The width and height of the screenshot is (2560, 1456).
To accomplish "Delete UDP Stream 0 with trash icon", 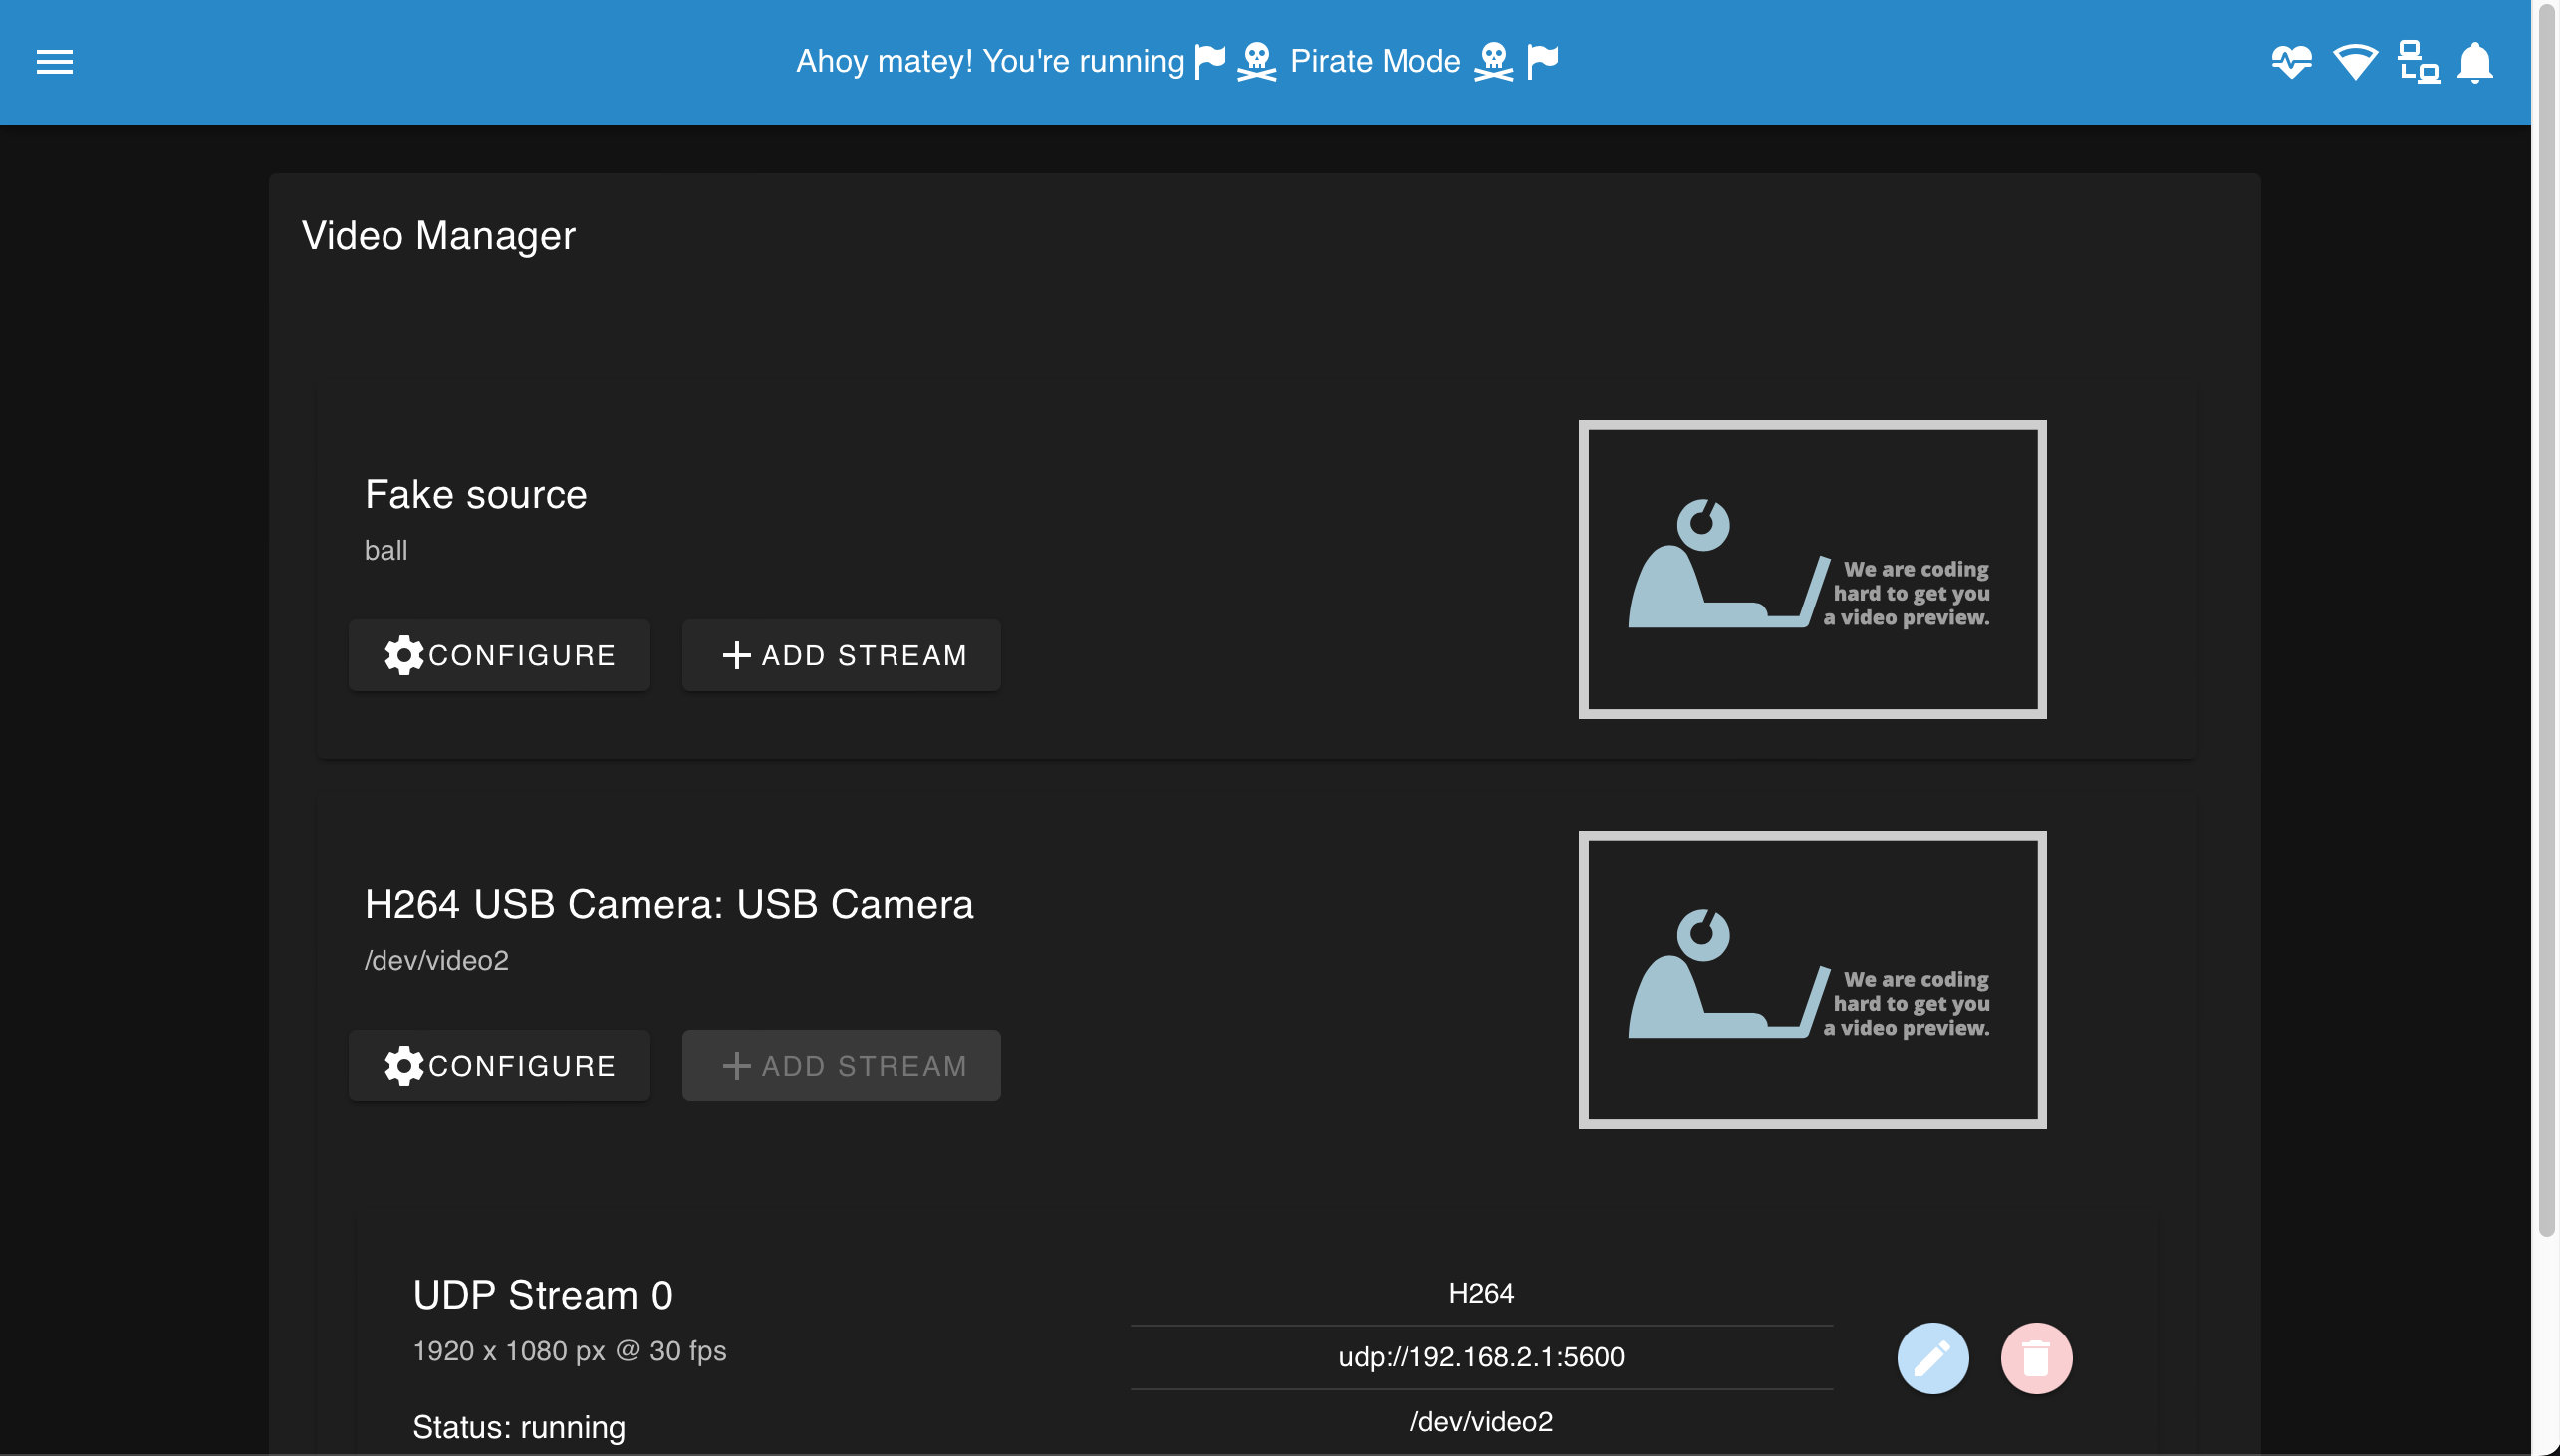I will click(2036, 1357).
